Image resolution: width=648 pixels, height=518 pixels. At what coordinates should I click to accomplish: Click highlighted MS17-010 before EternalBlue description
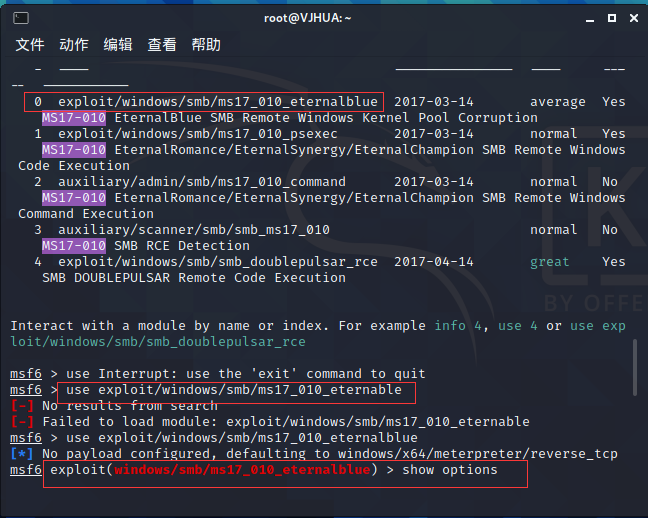click(x=74, y=118)
